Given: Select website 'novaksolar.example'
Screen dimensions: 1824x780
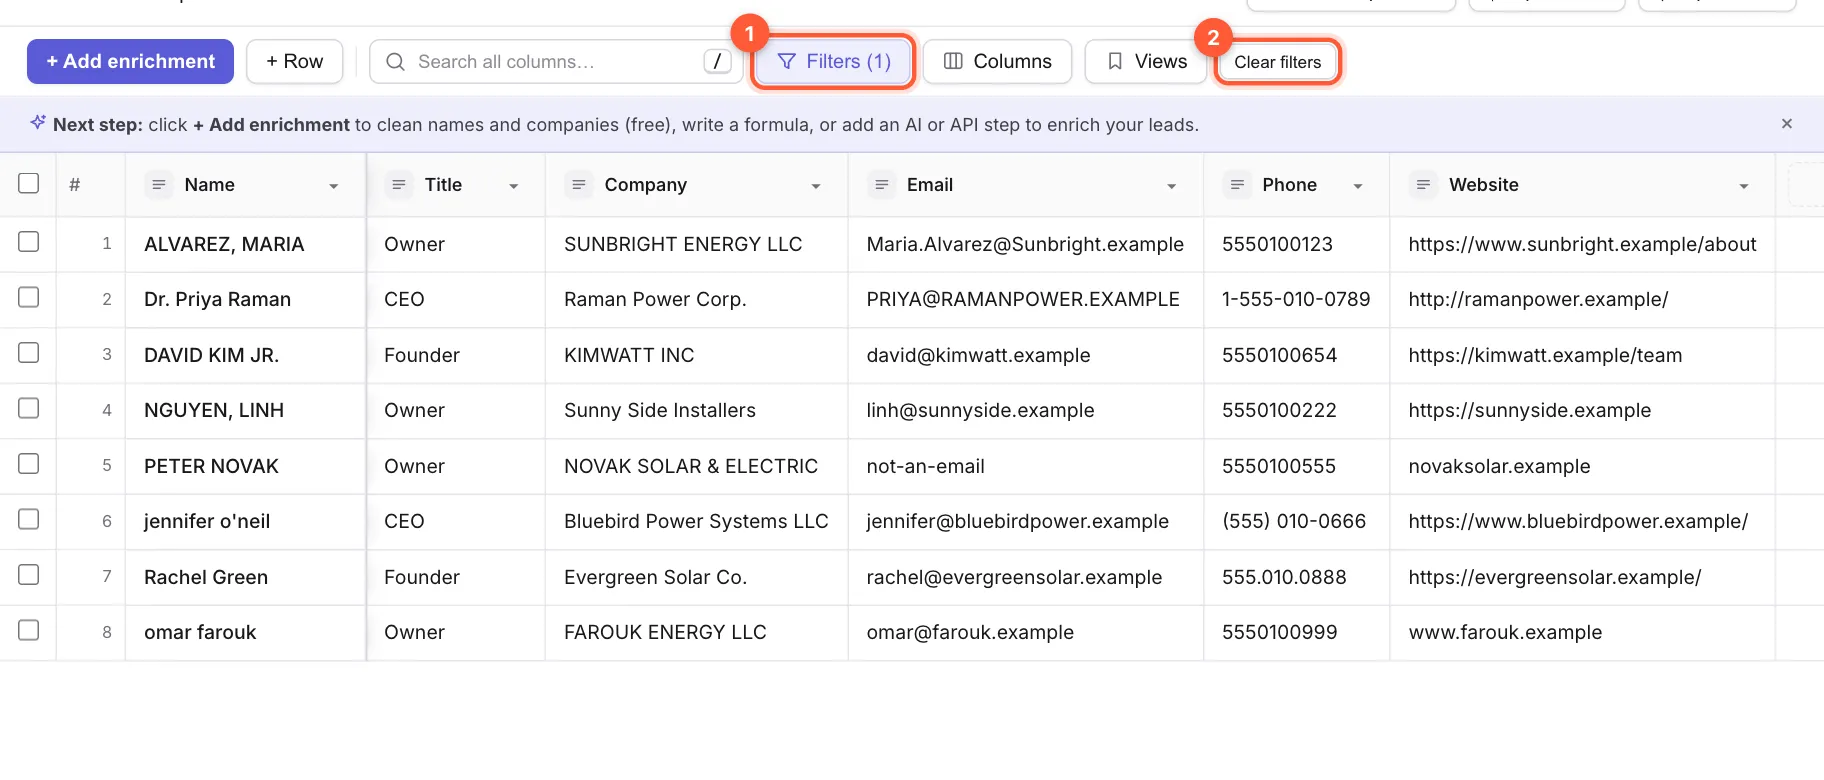Looking at the screenshot, I should 1582,466.
